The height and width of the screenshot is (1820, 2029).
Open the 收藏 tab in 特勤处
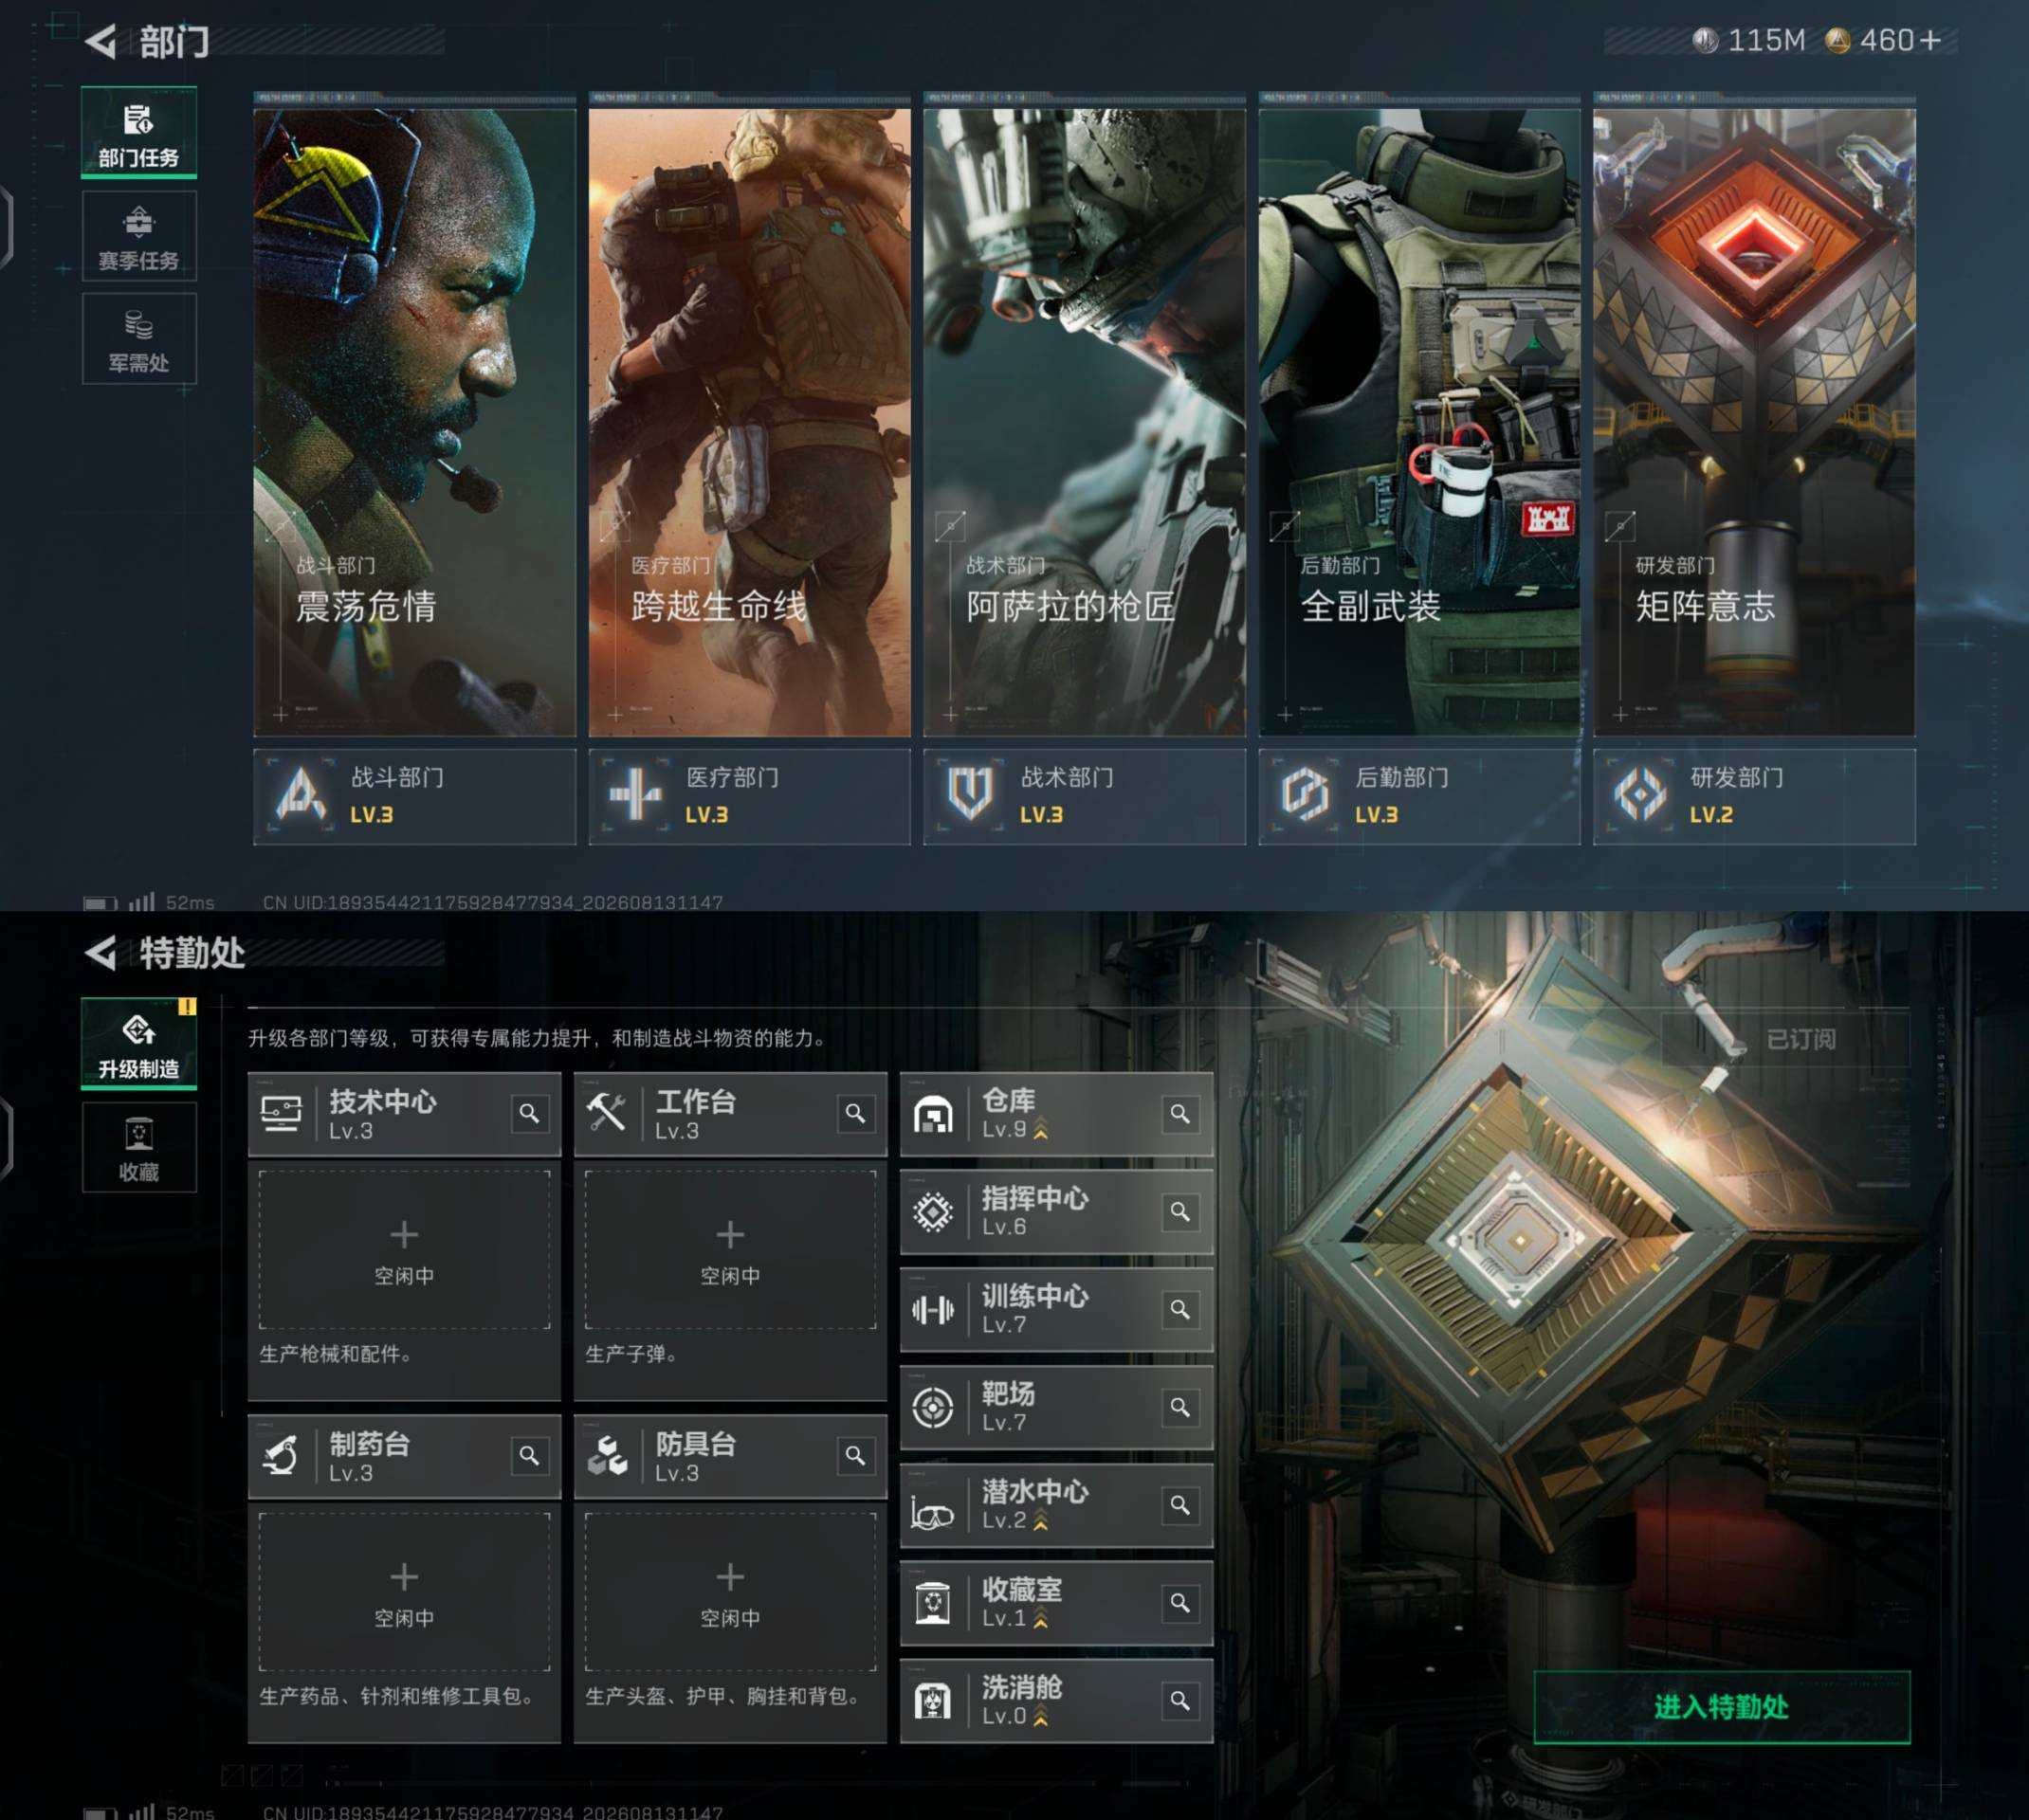point(139,1147)
